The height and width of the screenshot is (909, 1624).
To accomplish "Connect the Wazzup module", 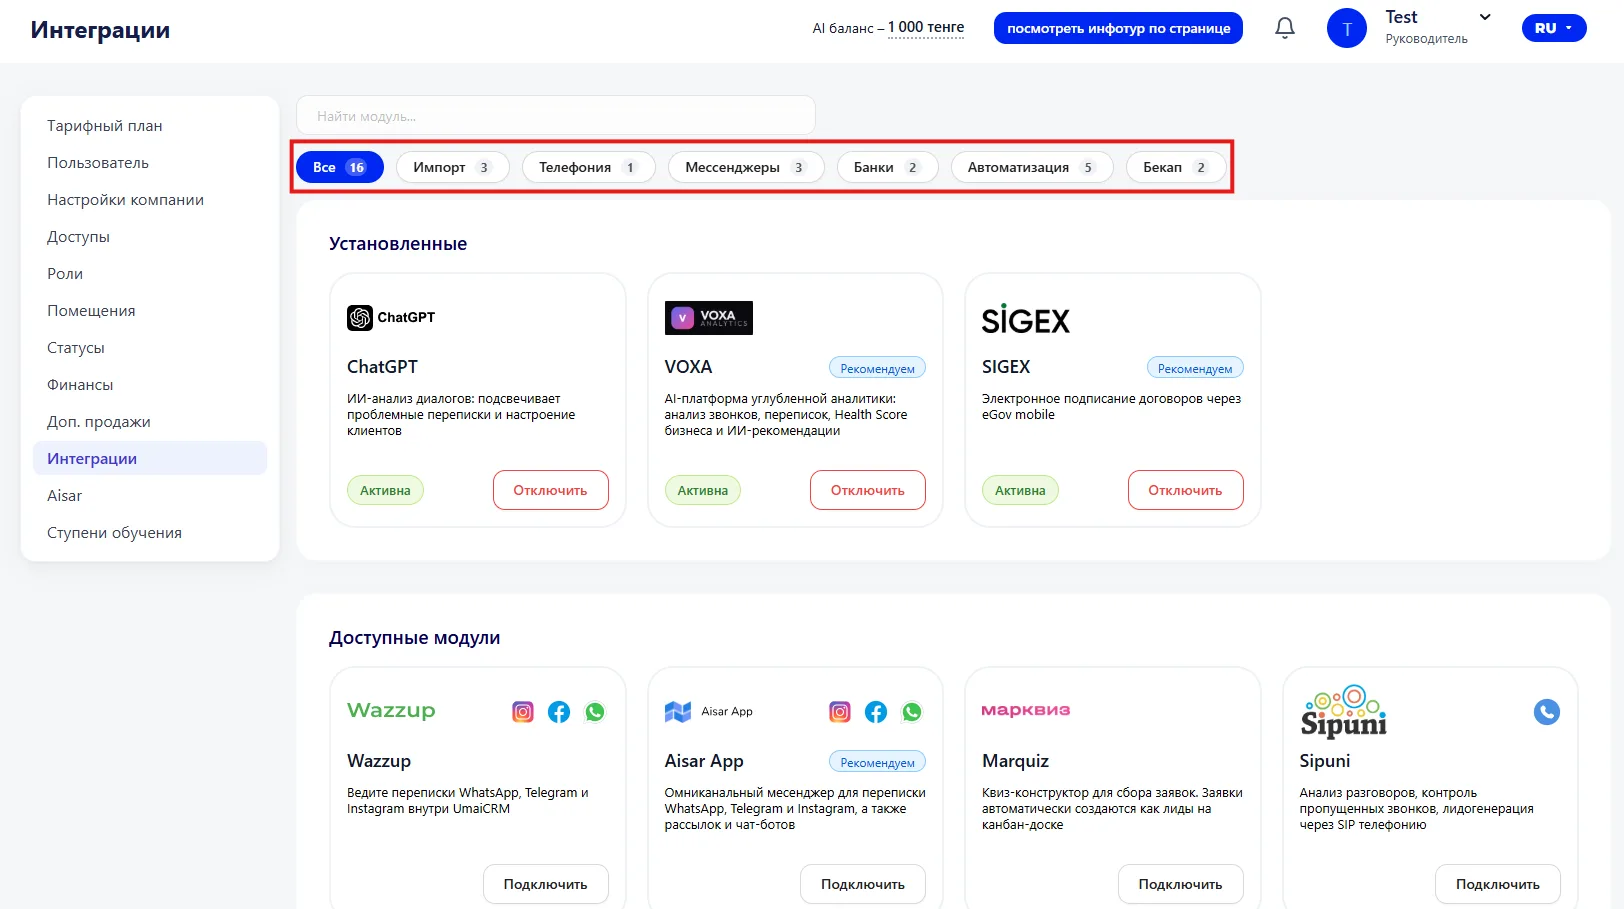I will 546,884.
